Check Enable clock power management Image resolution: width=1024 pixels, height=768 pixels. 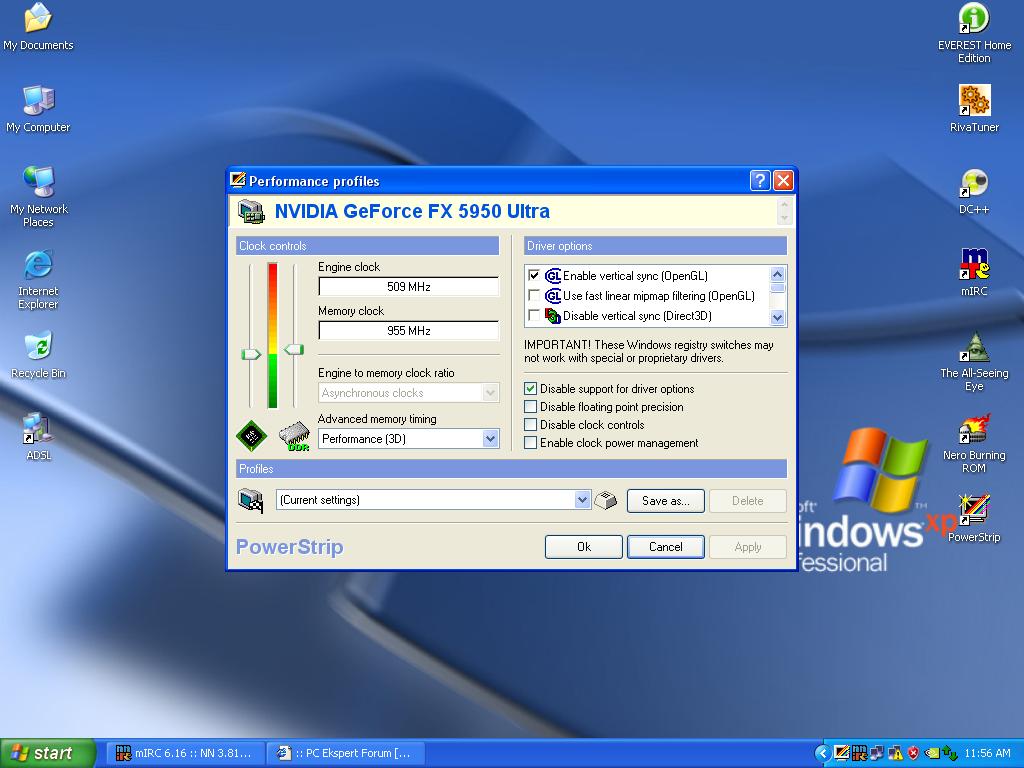pos(531,443)
